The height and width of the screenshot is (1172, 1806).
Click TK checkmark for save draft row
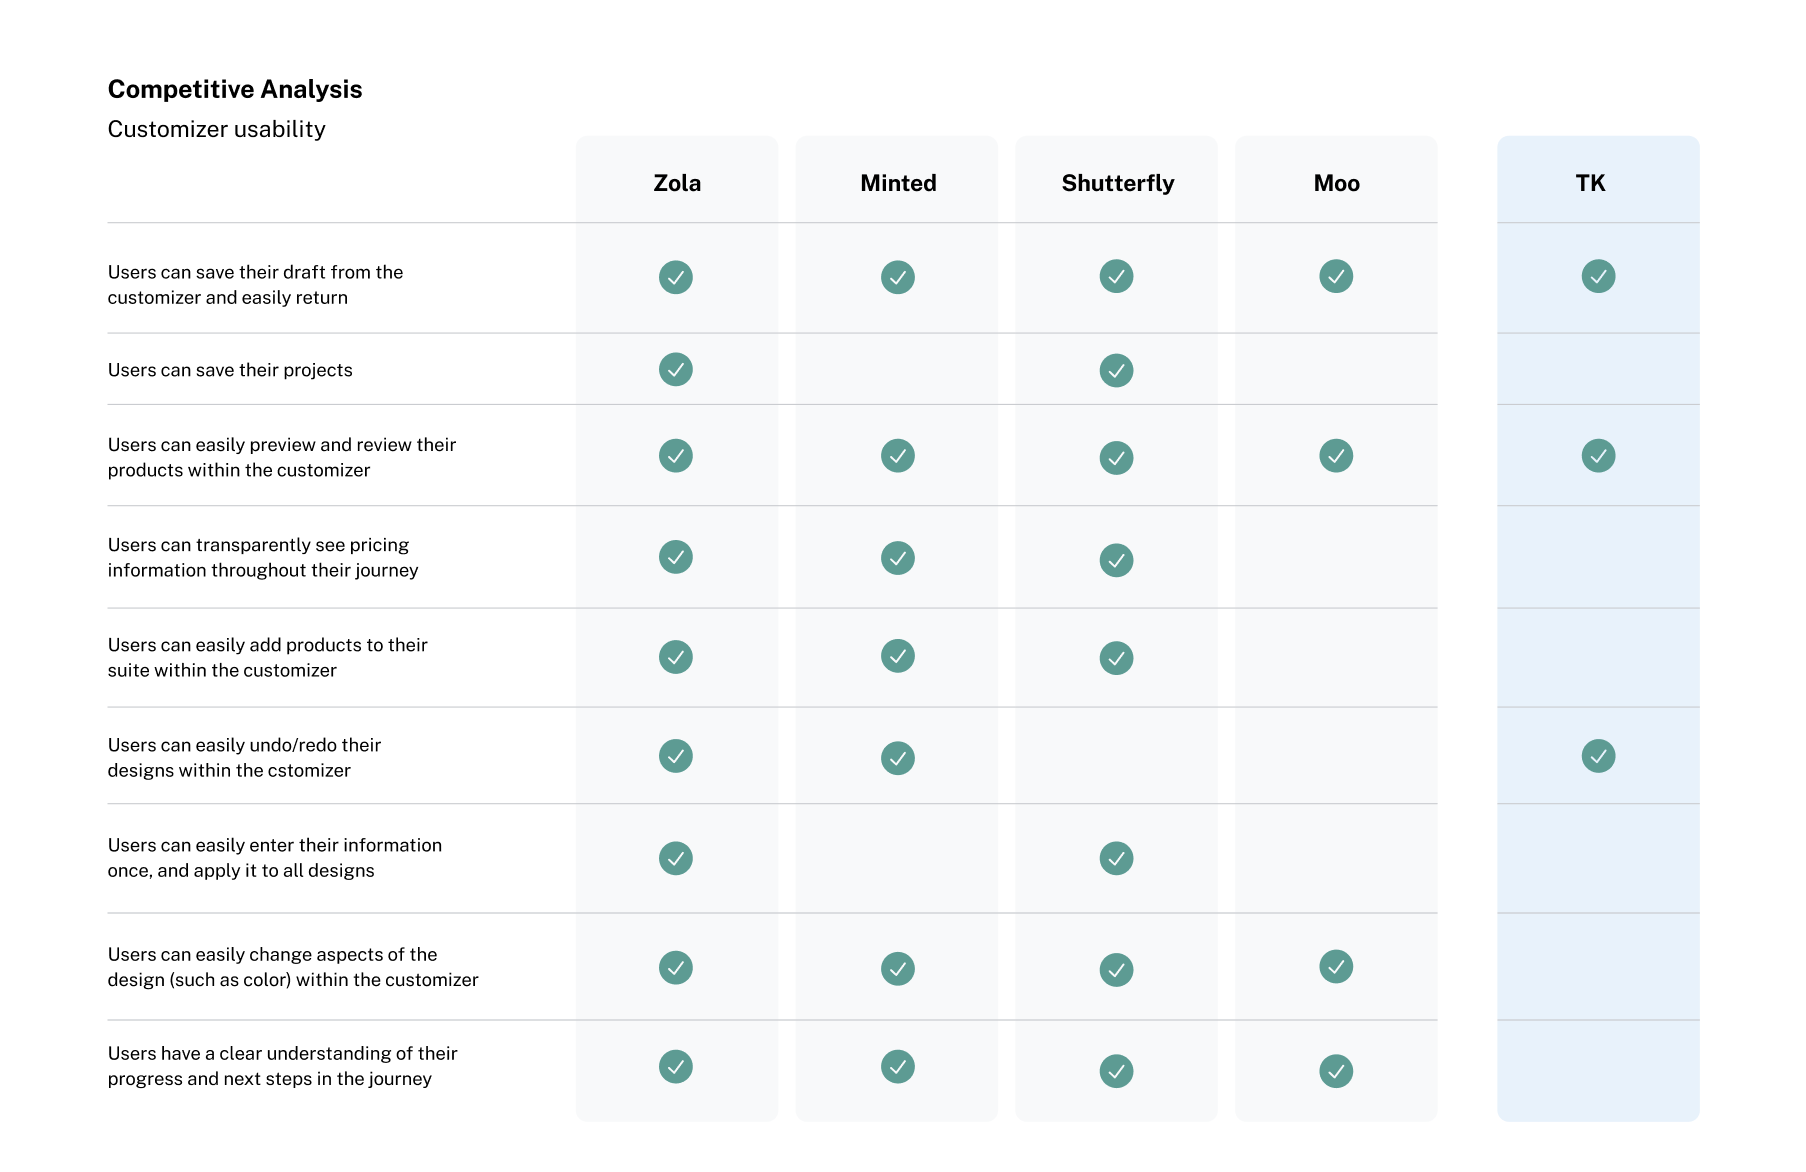(1598, 276)
